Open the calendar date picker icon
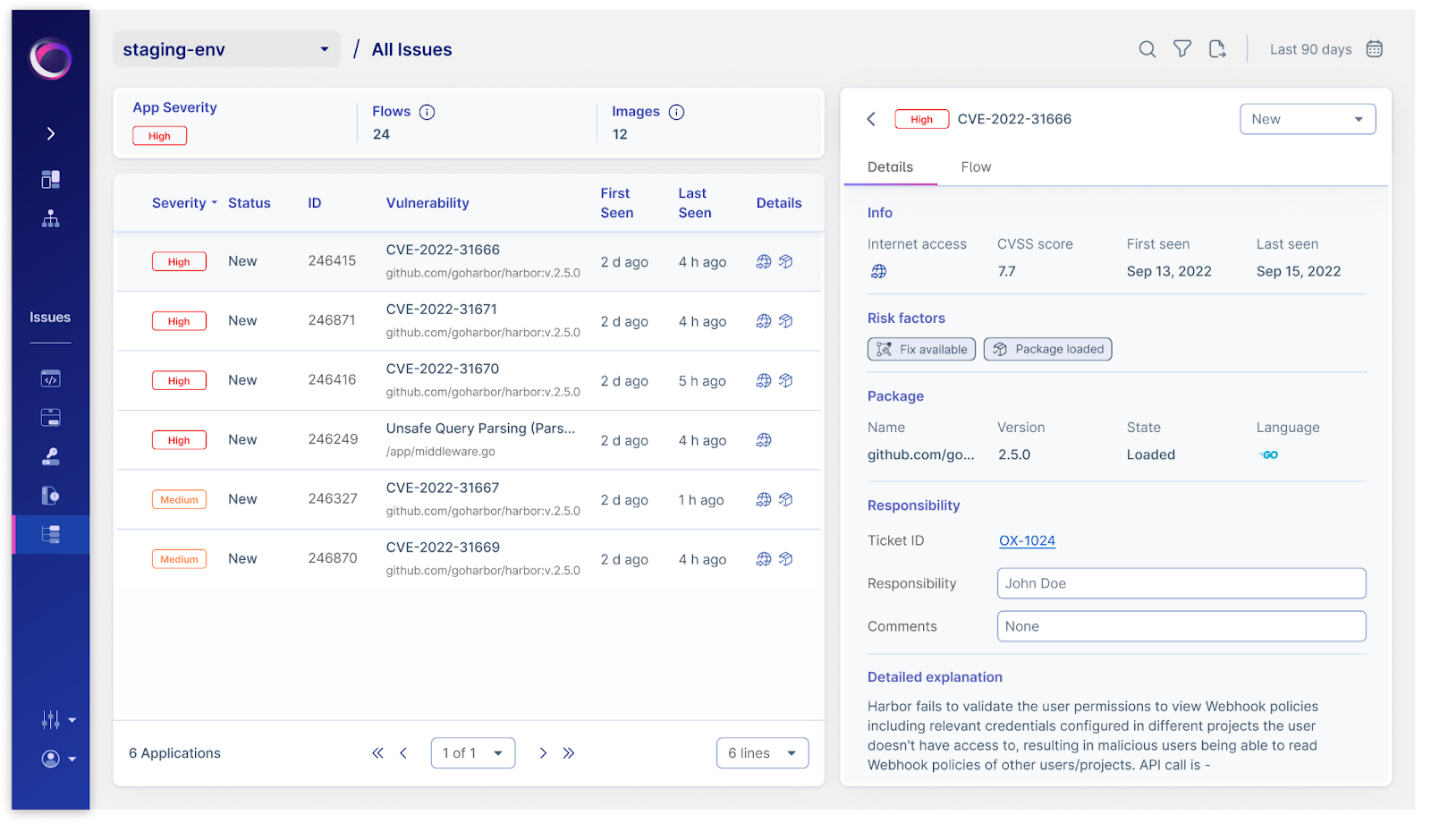This screenshot has height=832, width=1431. coord(1375,49)
